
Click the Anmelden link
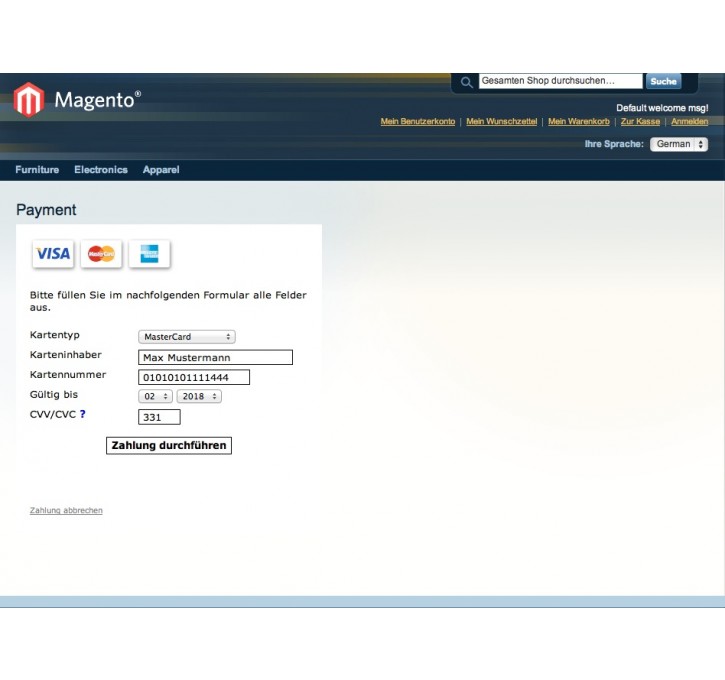point(689,122)
